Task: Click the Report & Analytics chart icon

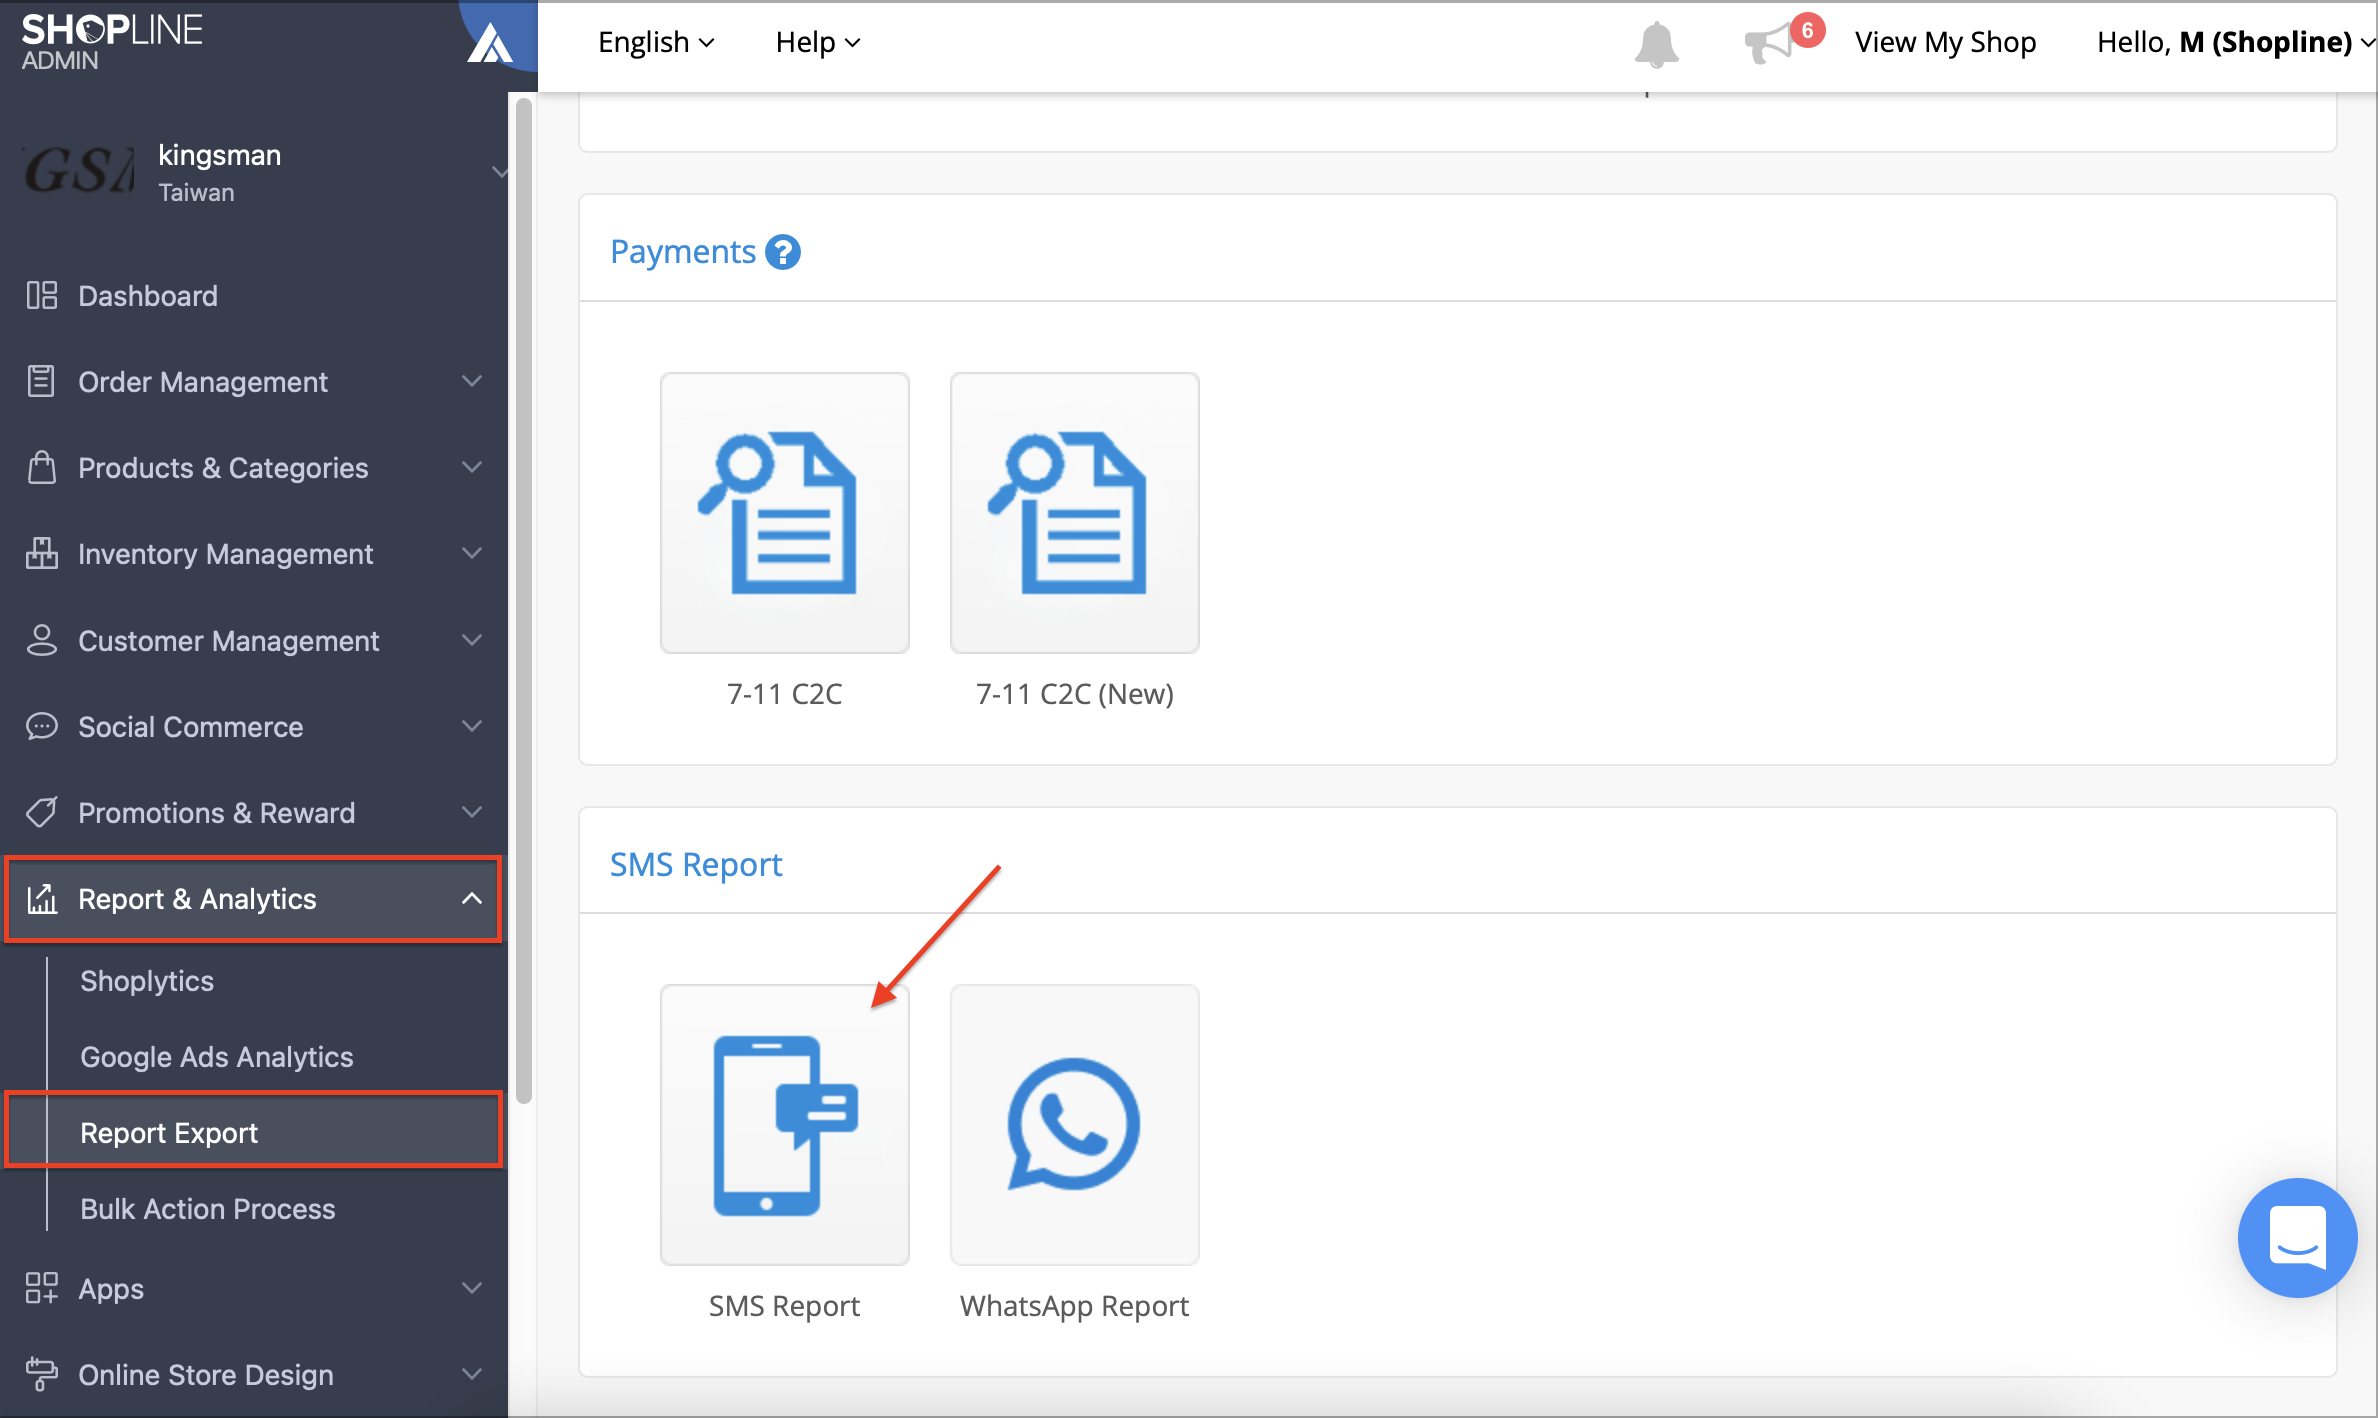Action: (41, 899)
